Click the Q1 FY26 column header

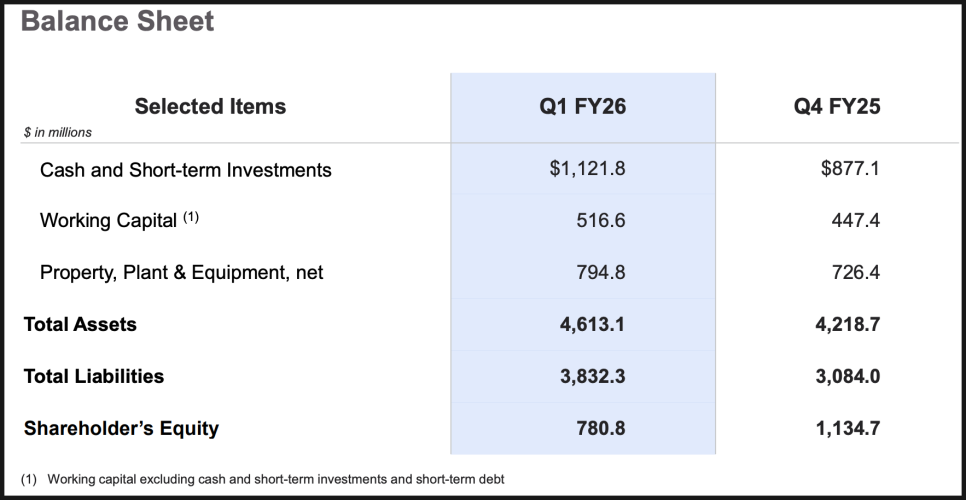coord(583,106)
